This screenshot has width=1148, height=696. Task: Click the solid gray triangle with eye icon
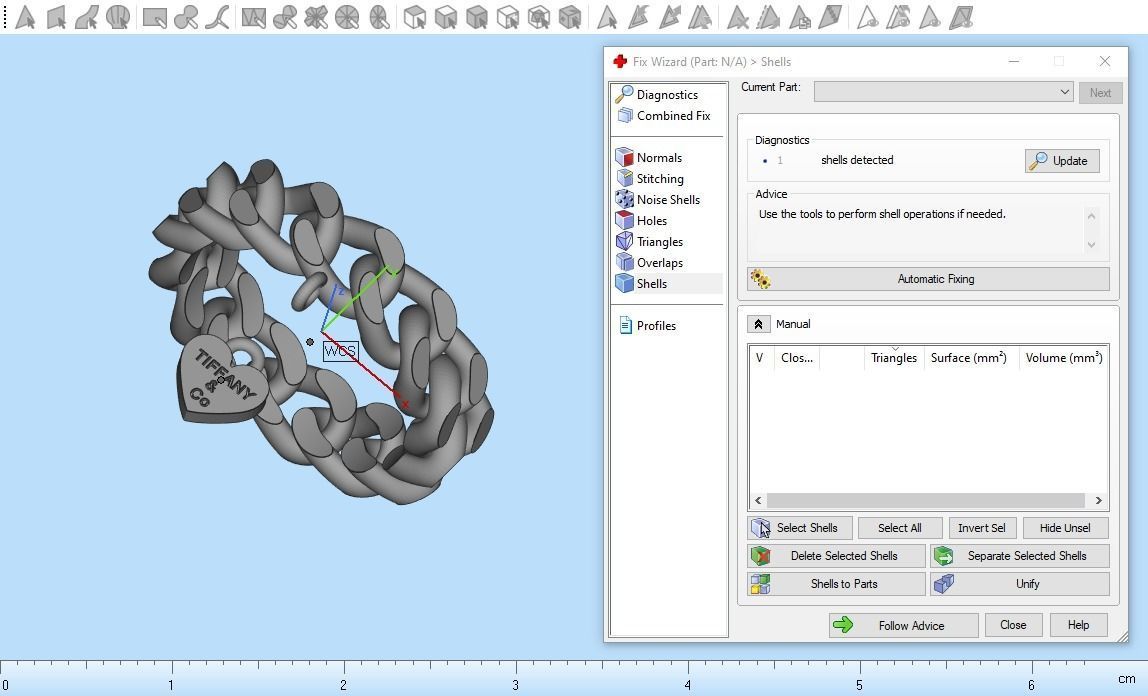pos(930,17)
